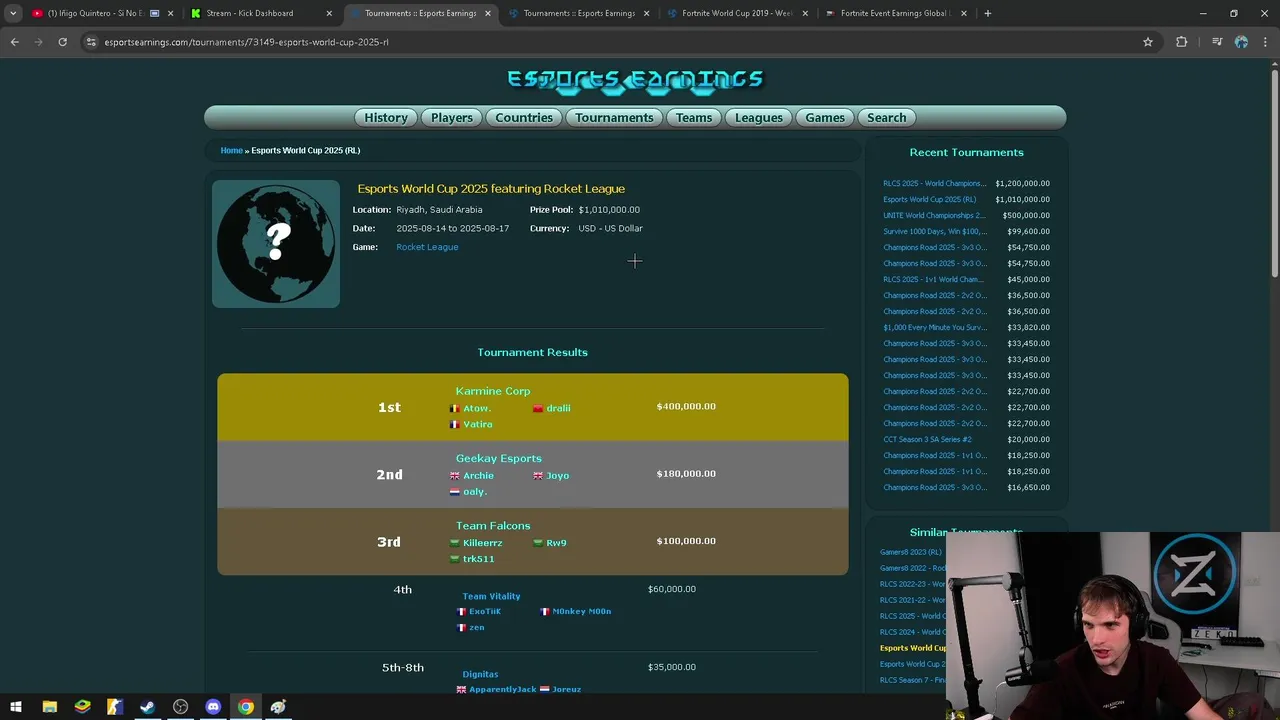Close the YouTube Iñigo Quintero tab
1280x720 pixels.
[170, 13]
